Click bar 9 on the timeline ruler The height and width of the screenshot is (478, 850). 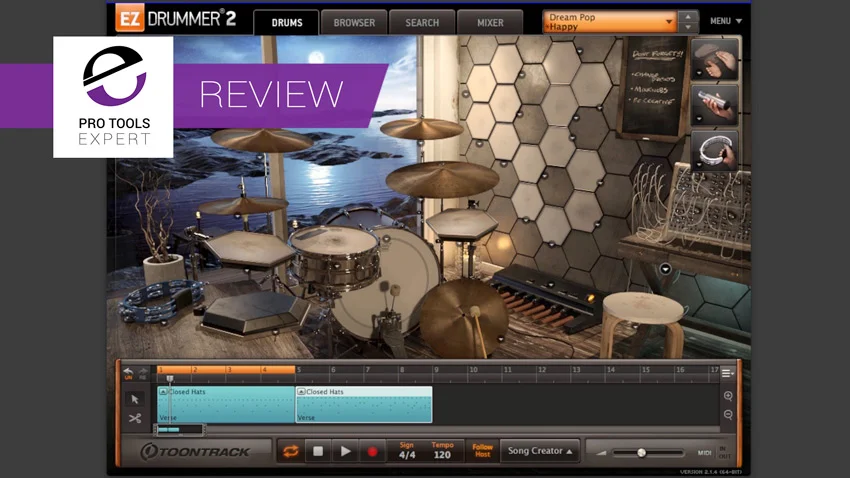click(x=436, y=370)
